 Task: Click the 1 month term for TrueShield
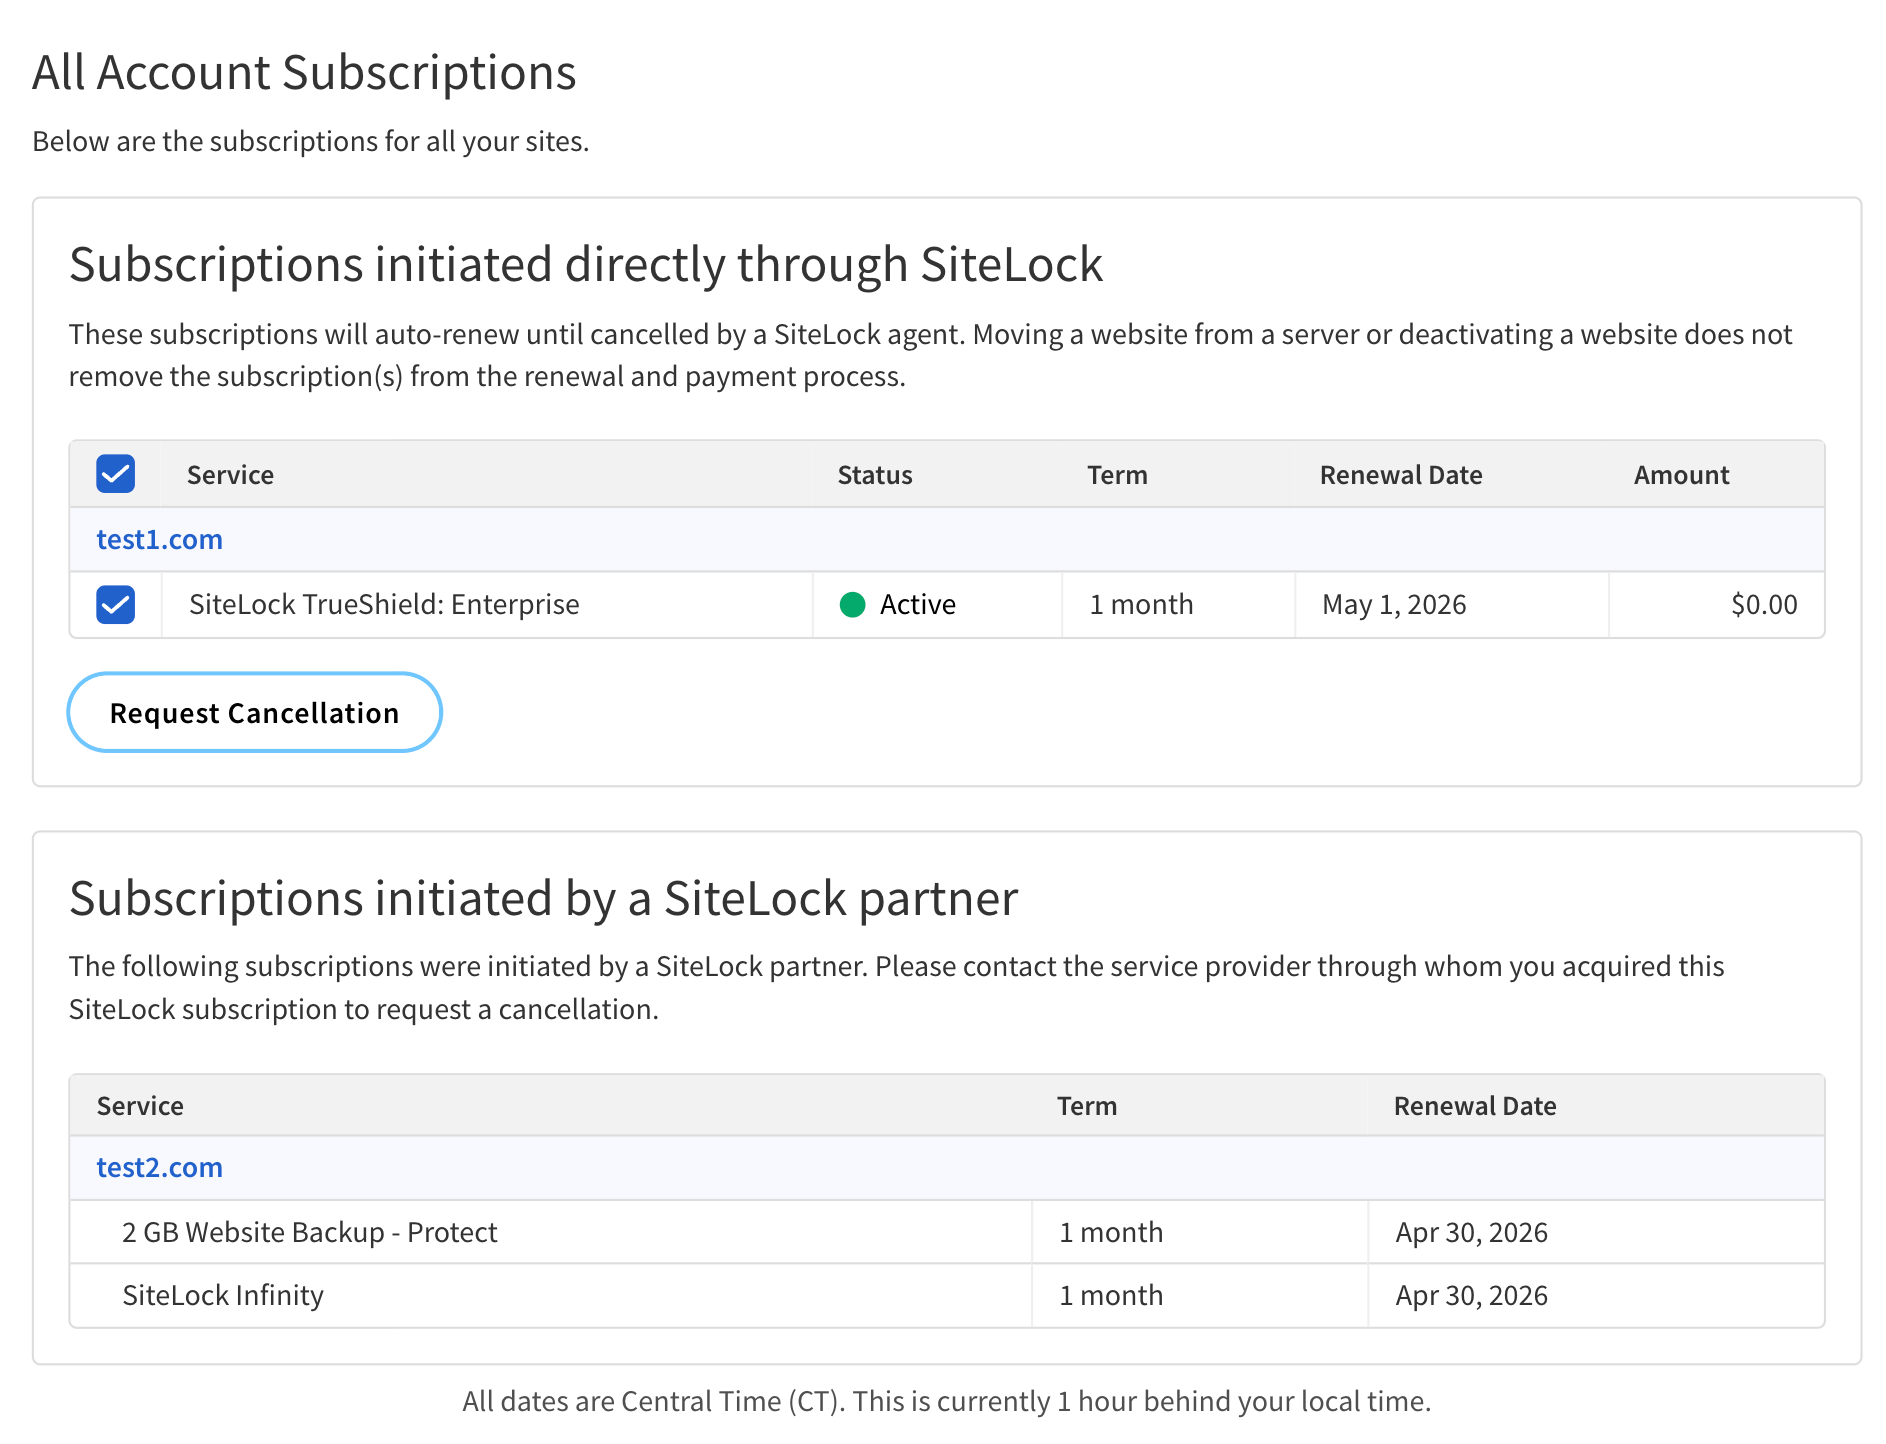1141,604
